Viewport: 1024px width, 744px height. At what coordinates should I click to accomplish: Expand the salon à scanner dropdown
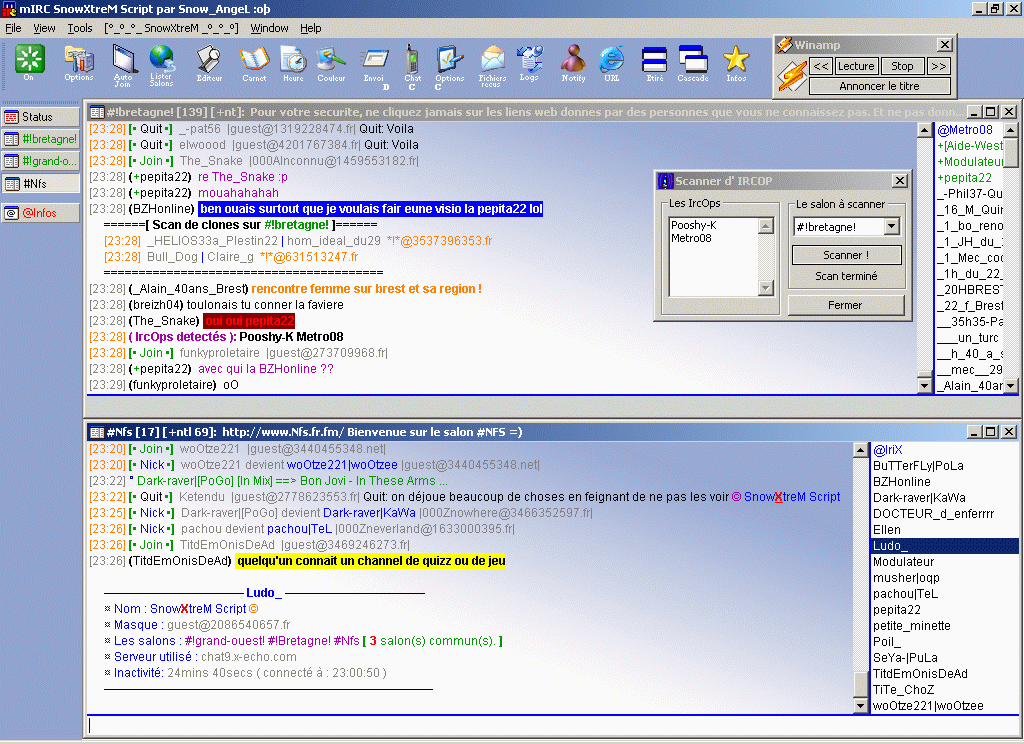point(891,227)
